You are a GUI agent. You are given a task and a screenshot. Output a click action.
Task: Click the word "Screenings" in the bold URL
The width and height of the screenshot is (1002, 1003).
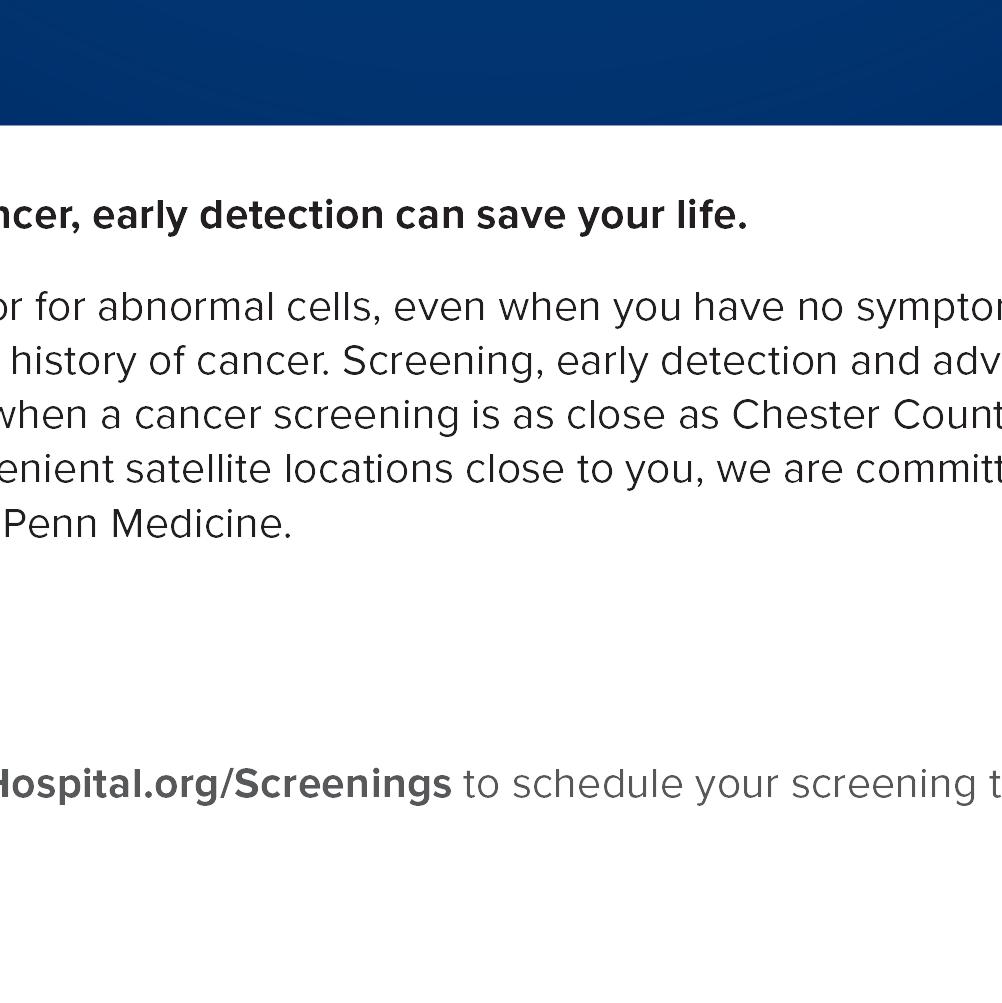tap(342, 784)
